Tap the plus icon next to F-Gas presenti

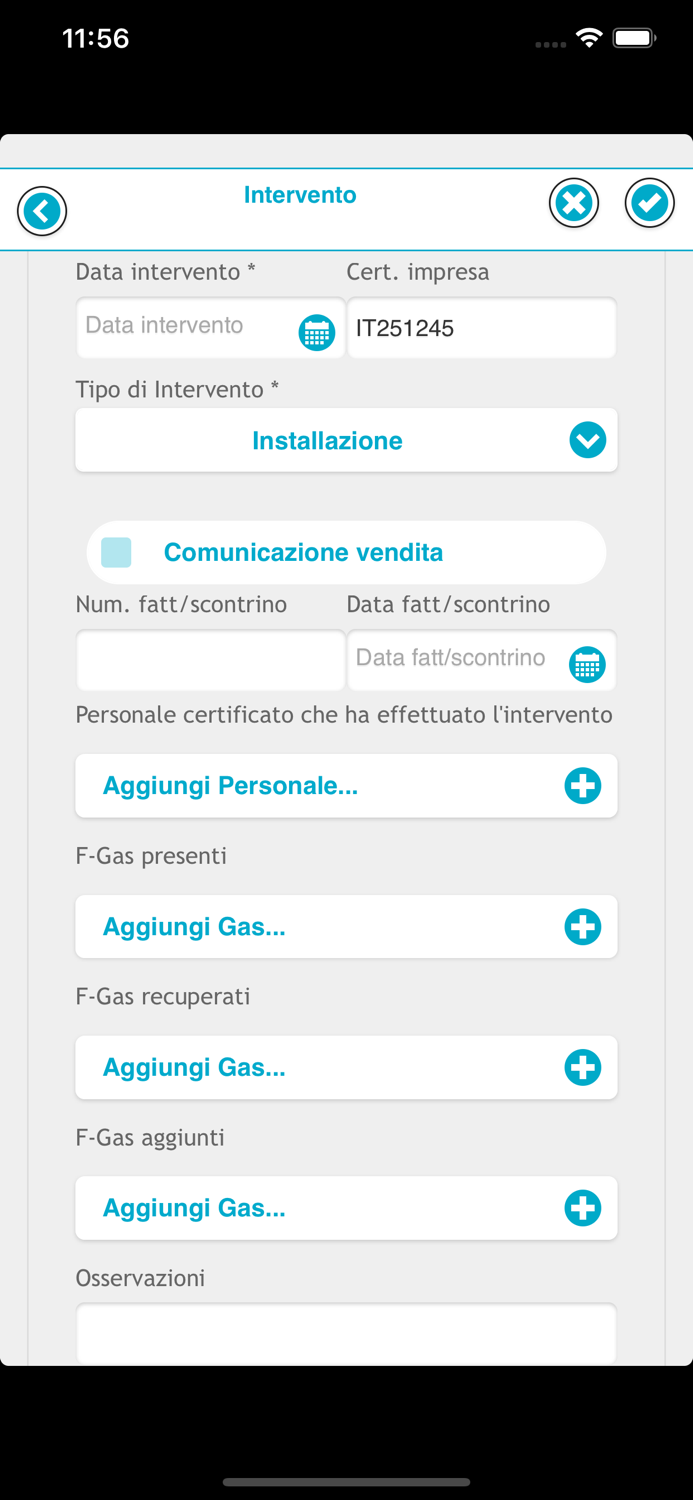pyautogui.click(x=583, y=926)
